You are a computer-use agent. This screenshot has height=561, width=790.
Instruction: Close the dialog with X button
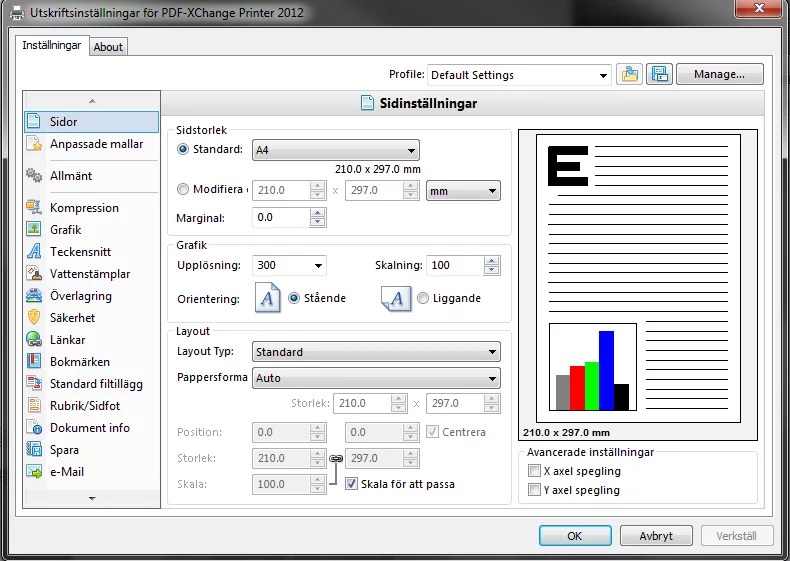[759, 8]
